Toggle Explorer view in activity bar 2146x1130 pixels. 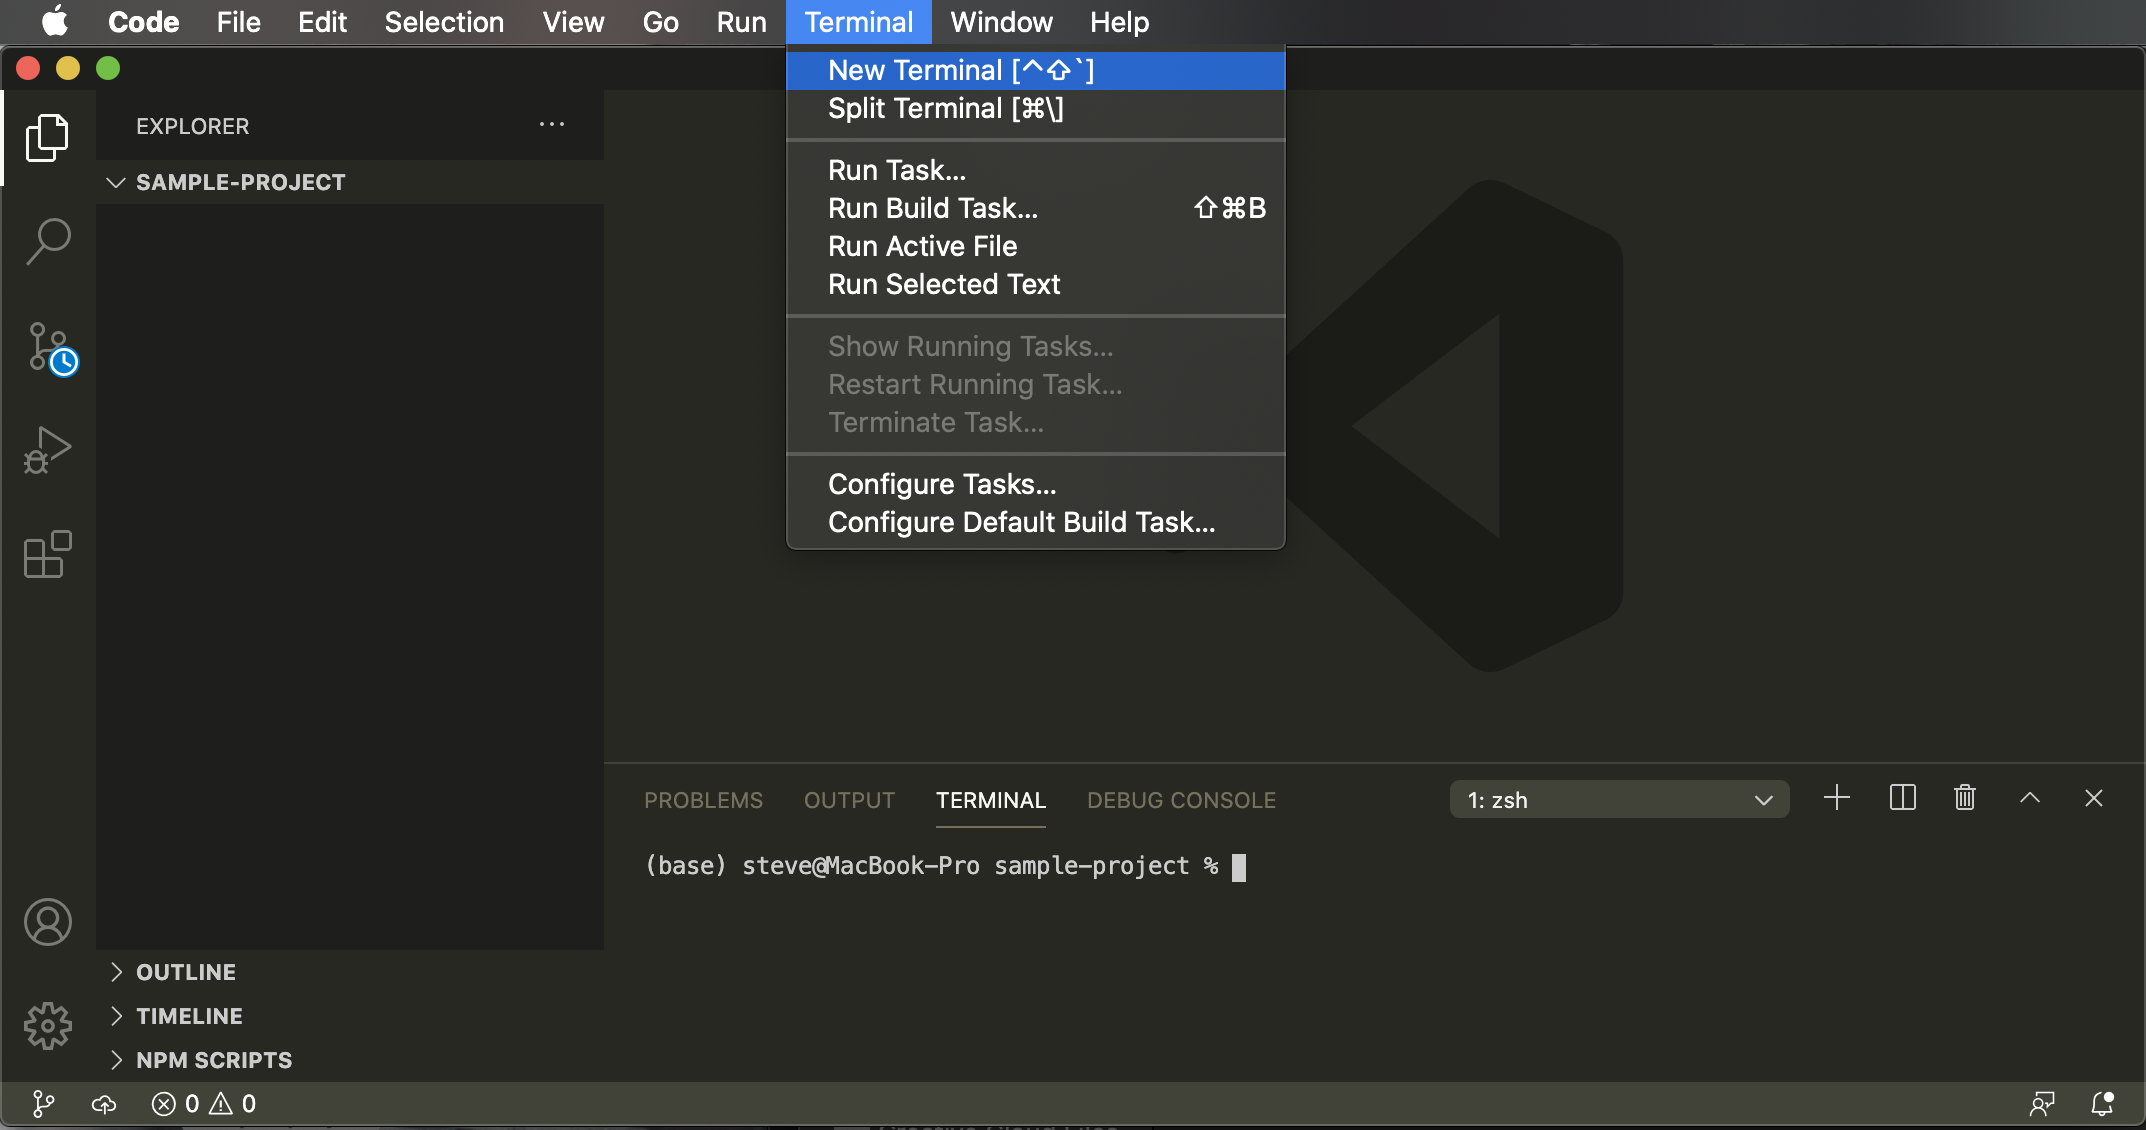[47, 138]
